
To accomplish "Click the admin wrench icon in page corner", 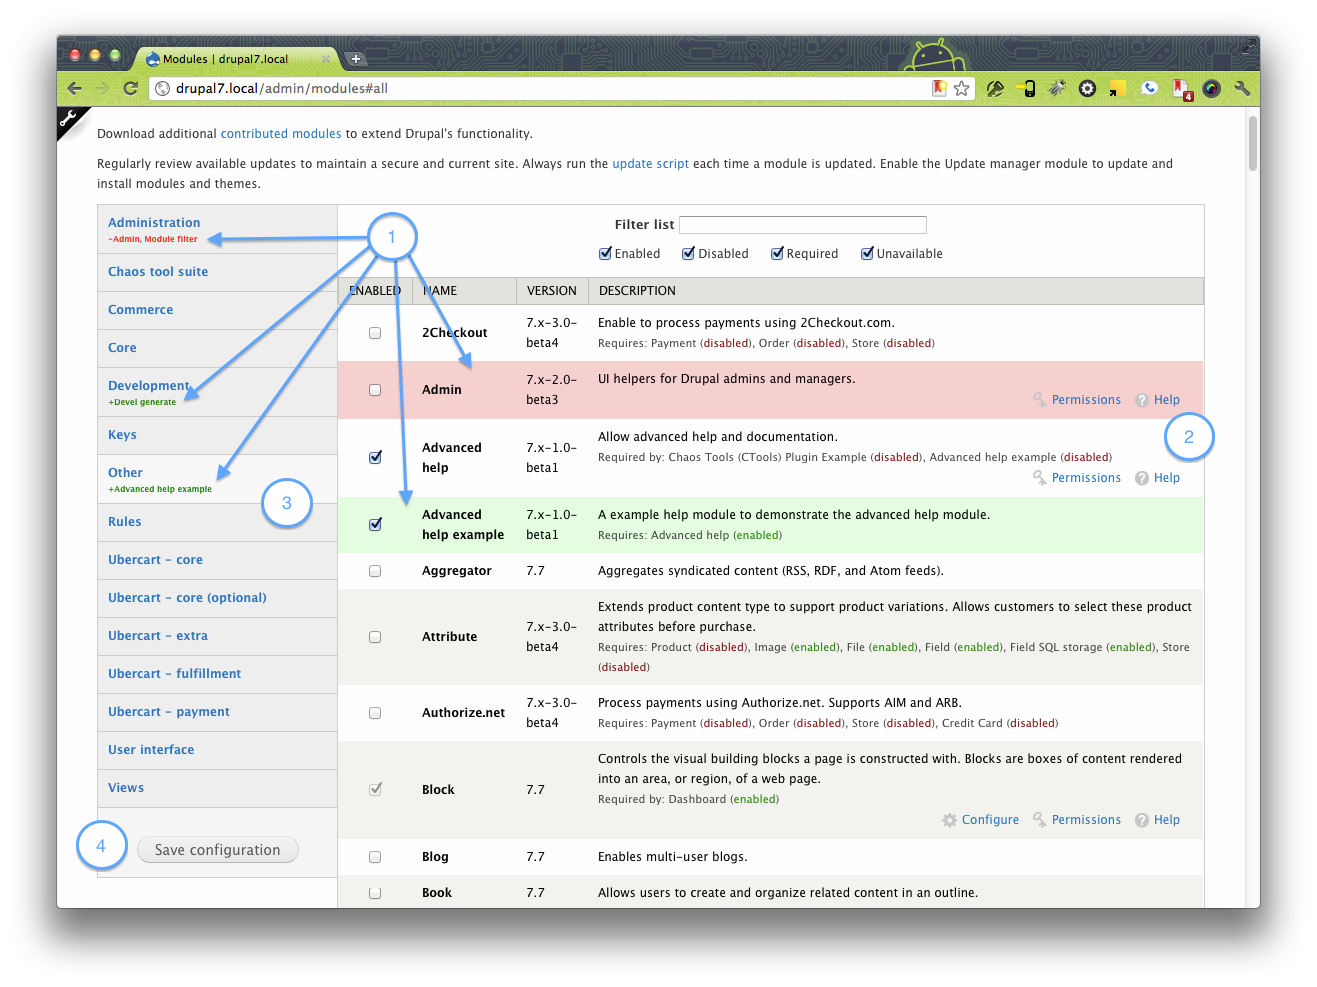I will pyautogui.click(x=68, y=119).
